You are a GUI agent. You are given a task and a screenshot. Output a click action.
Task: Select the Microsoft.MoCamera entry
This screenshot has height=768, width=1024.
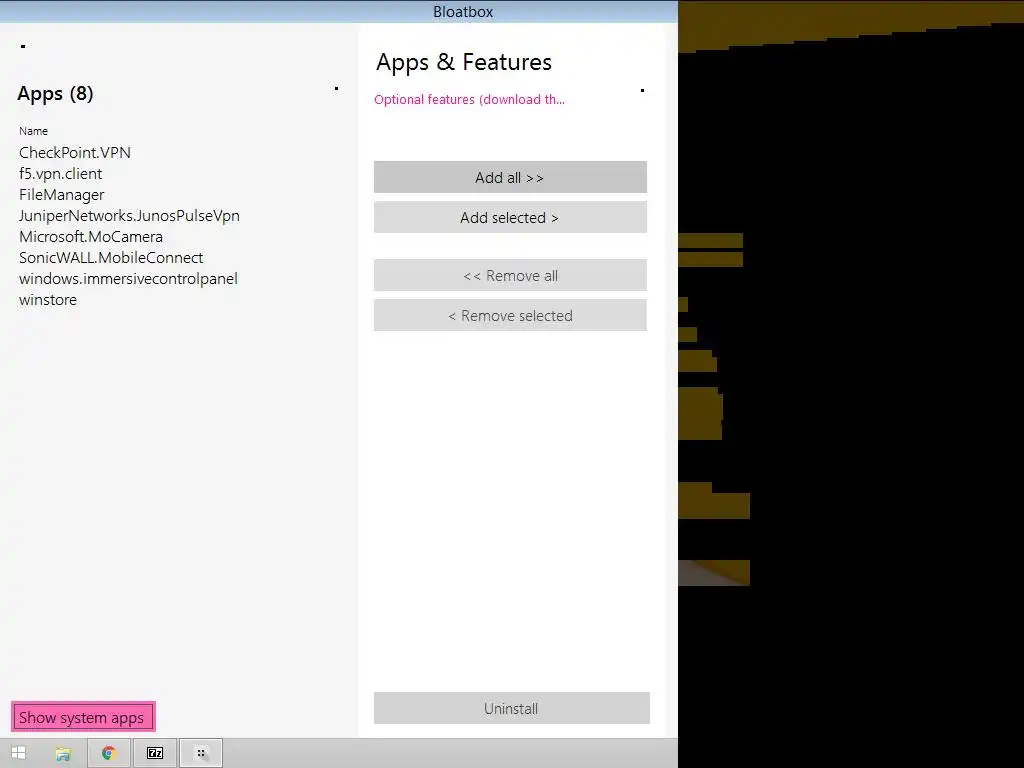91,236
